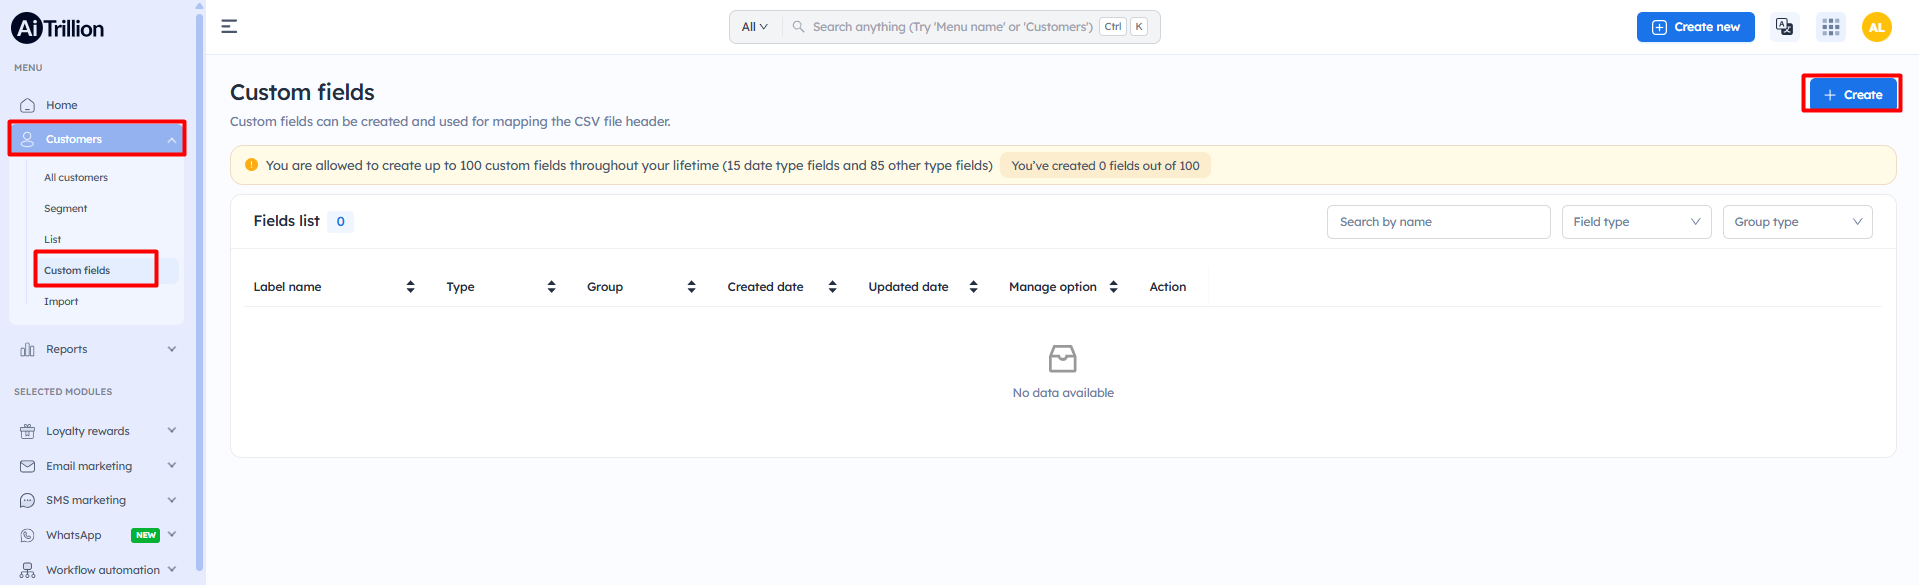Open the Field type dropdown
This screenshot has width=1919, height=585.
[x=1636, y=222]
